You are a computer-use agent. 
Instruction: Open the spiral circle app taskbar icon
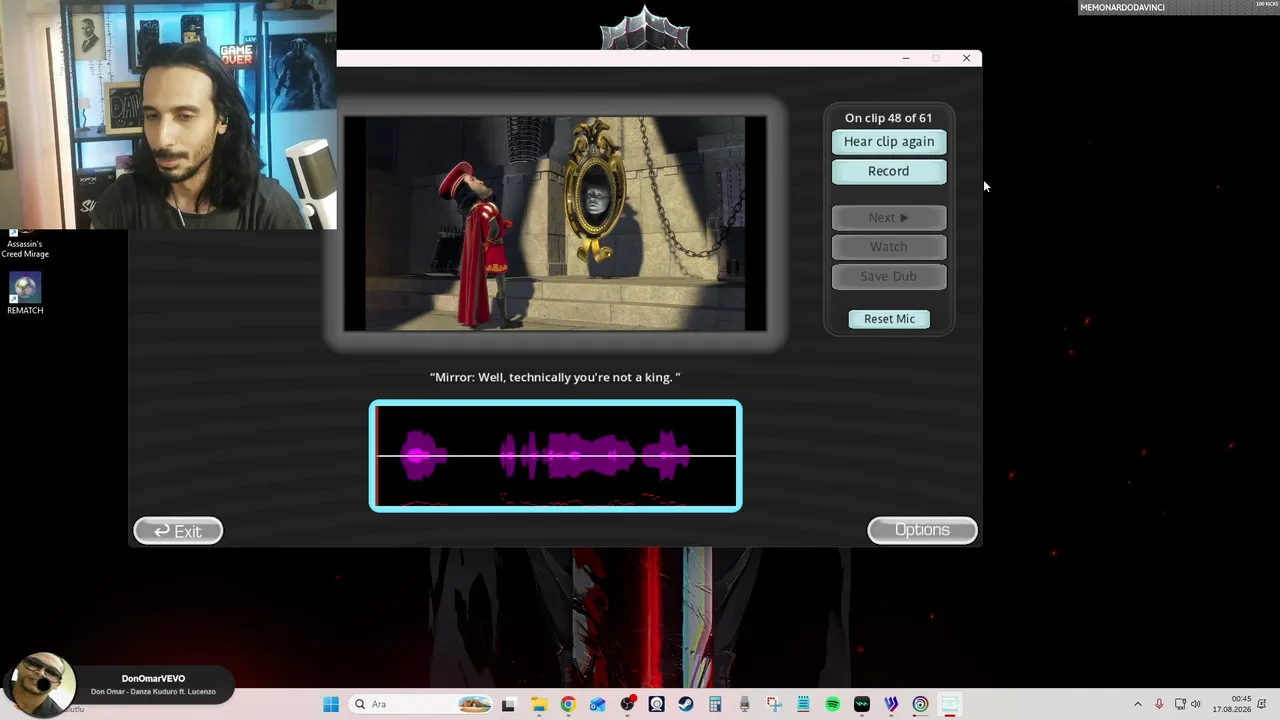pyautogui.click(x=920, y=704)
